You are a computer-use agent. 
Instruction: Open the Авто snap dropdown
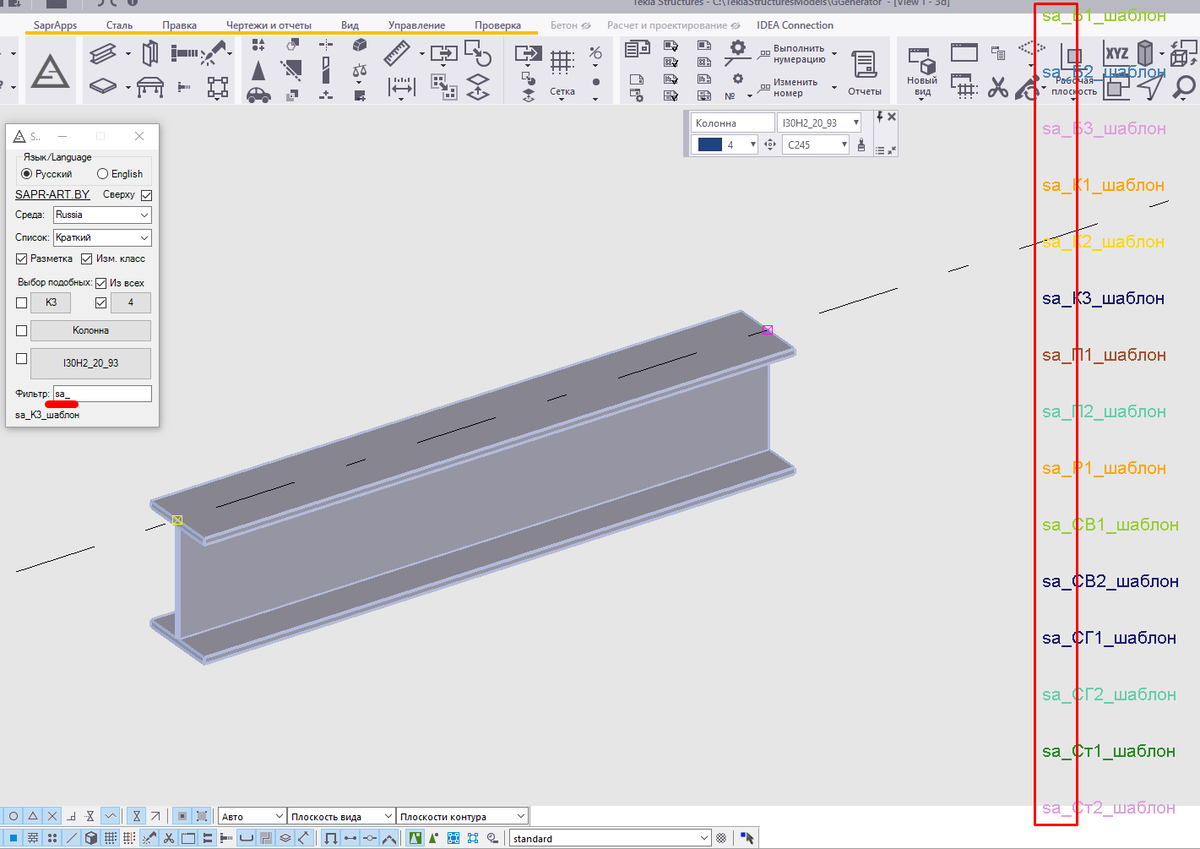click(x=252, y=817)
